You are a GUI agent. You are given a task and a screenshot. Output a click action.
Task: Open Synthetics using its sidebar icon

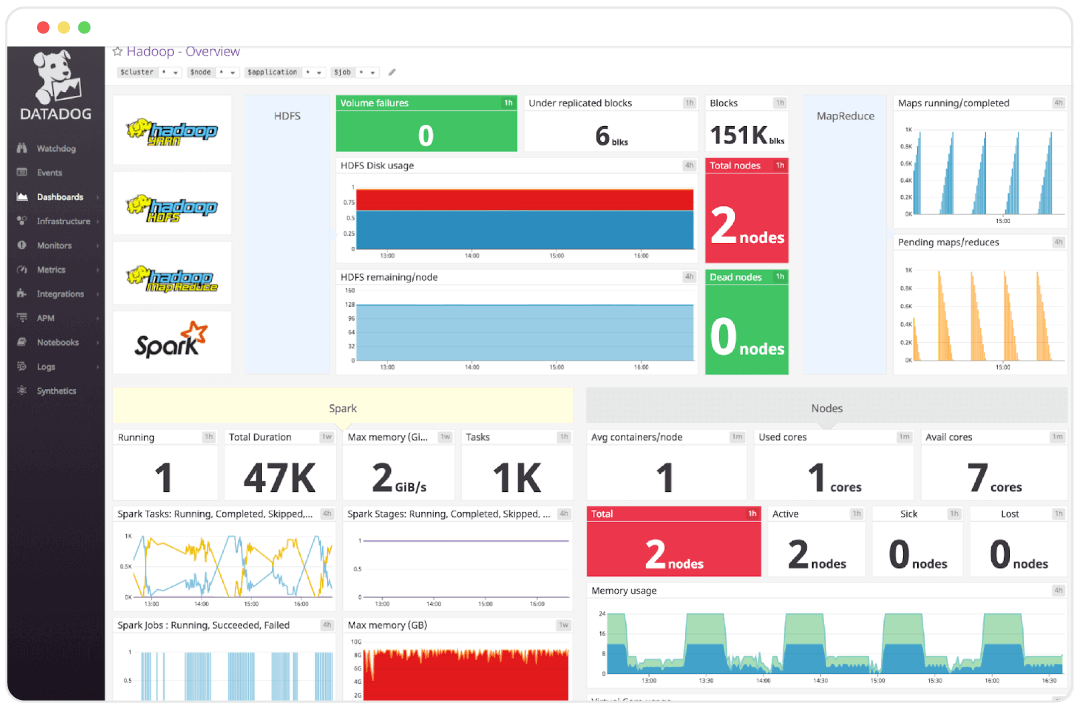click(x=34, y=390)
